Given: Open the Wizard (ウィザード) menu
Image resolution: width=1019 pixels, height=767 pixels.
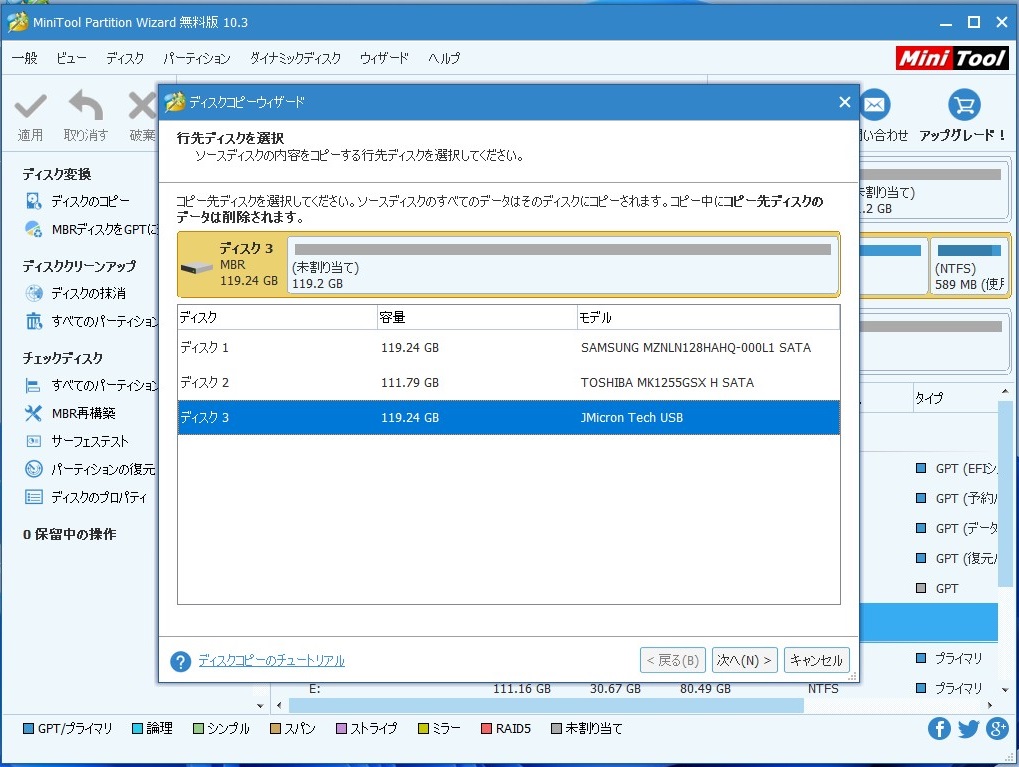Looking at the screenshot, I should coord(384,58).
